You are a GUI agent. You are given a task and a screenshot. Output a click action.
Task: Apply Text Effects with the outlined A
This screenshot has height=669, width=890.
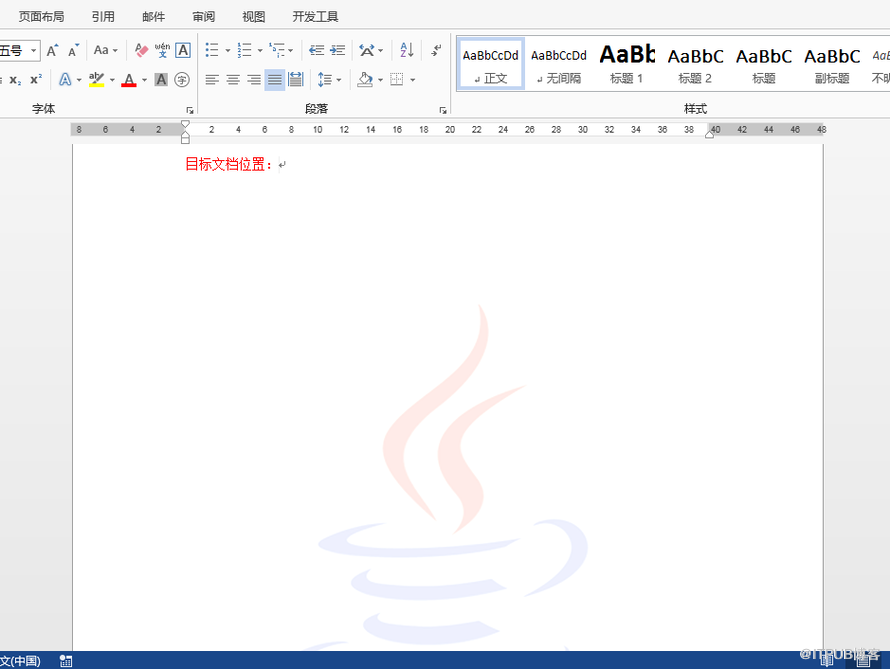(65, 80)
